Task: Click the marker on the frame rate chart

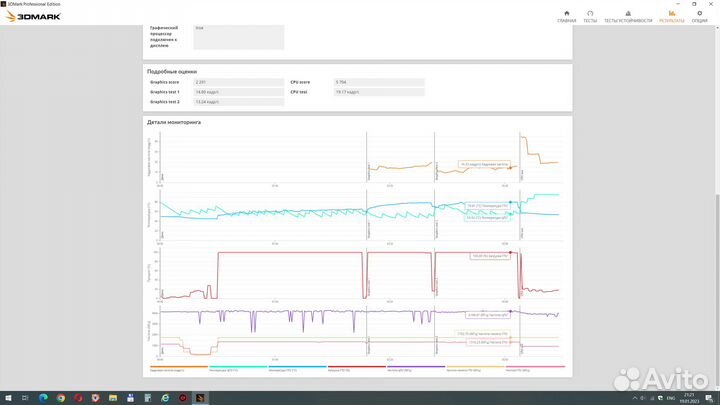Action: [510, 168]
